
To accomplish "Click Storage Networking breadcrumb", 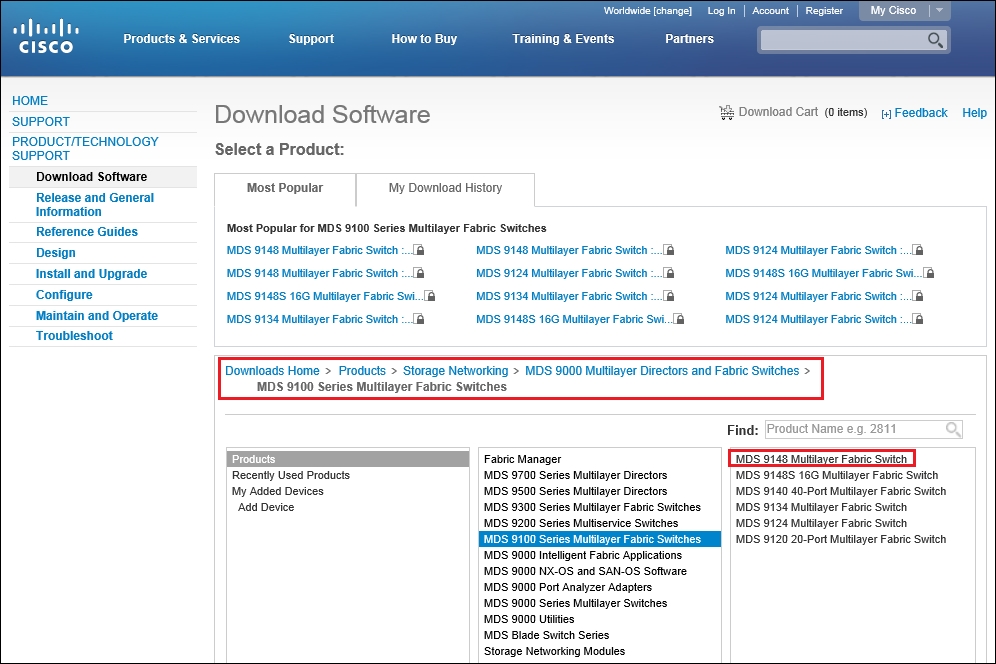I will click(x=455, y=371).
